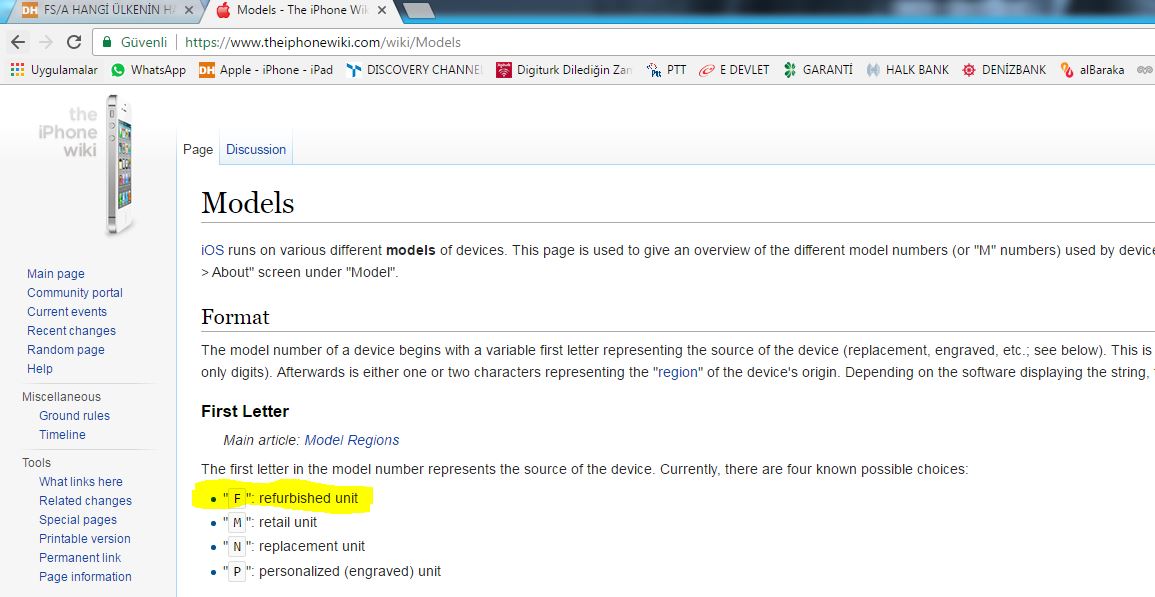
Task: Go to Recent changes in sidebar
Action: tap(71, 331)
